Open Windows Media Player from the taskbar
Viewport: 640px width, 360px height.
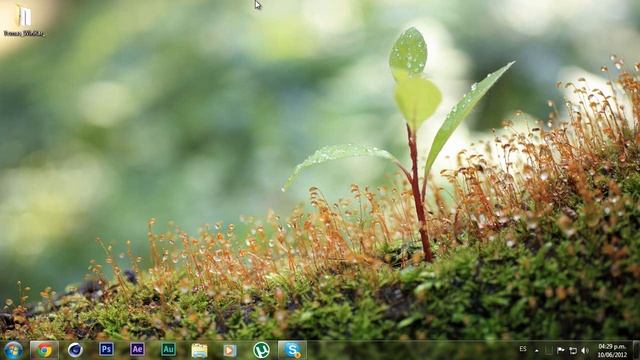pos(230,350)
